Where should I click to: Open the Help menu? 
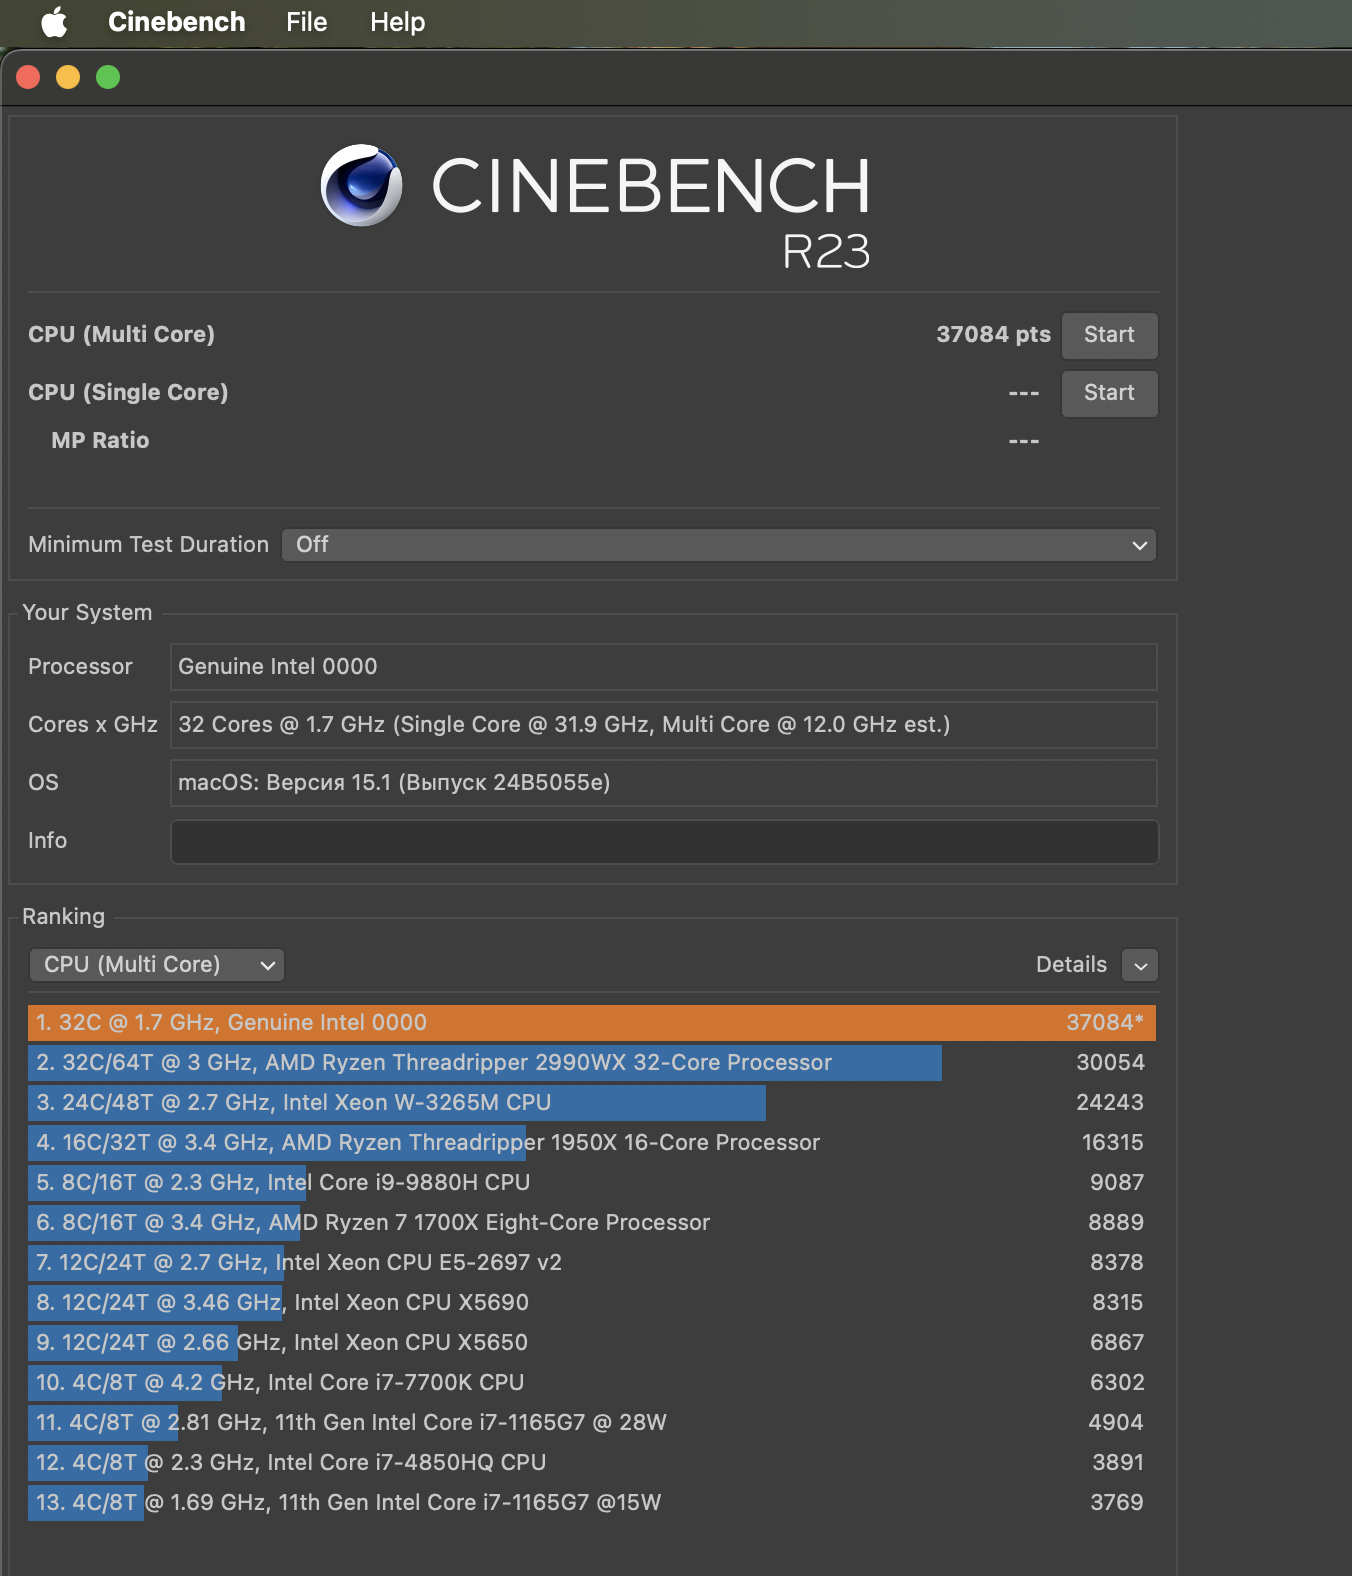[397, 22]
